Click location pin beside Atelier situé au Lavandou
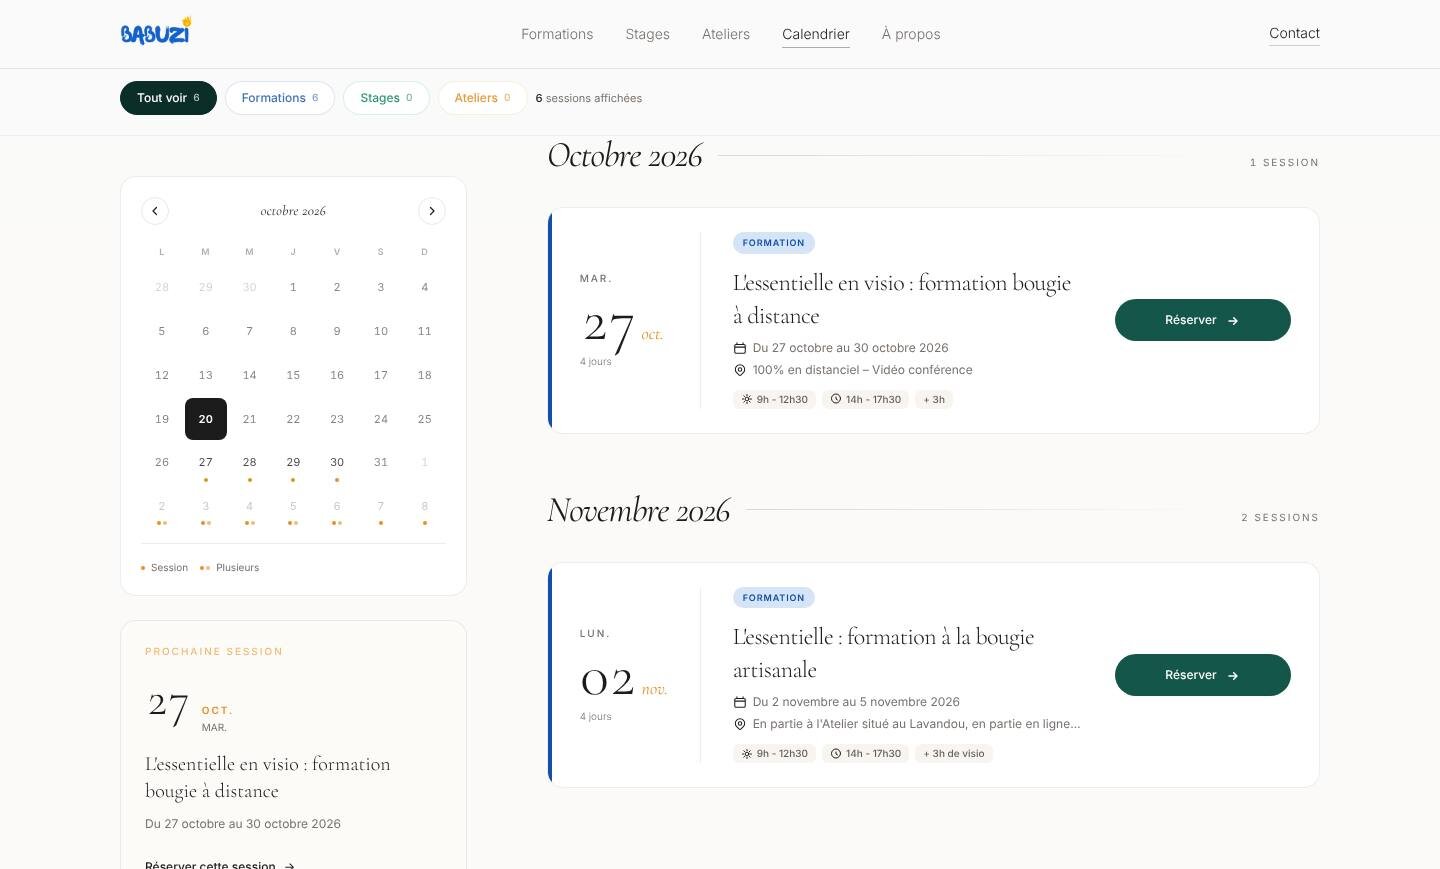Viewport: 1440px width, 869px height. [x=740, y=724]
